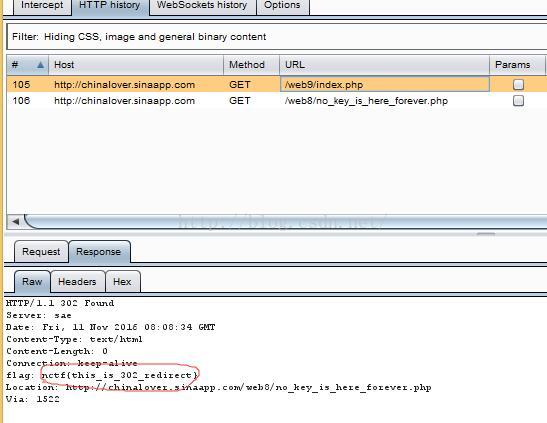Toggle Params checkbox for row 105
Viewport: 547px width, 423px height.
point(518,85)
